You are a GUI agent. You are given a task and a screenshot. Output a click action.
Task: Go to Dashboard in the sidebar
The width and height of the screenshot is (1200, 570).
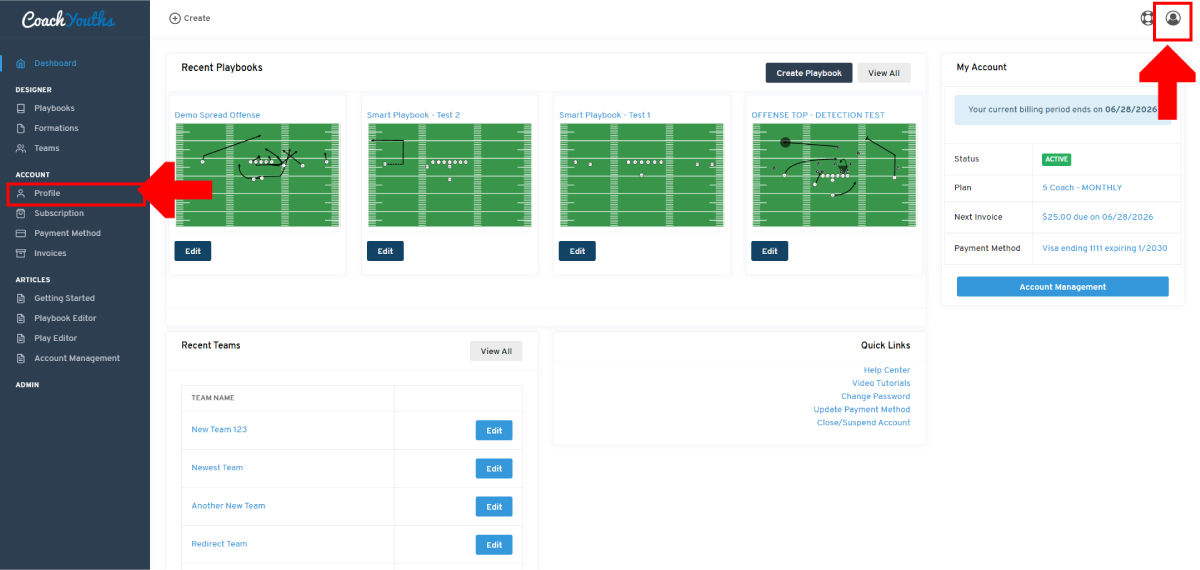tap(55, 63)
